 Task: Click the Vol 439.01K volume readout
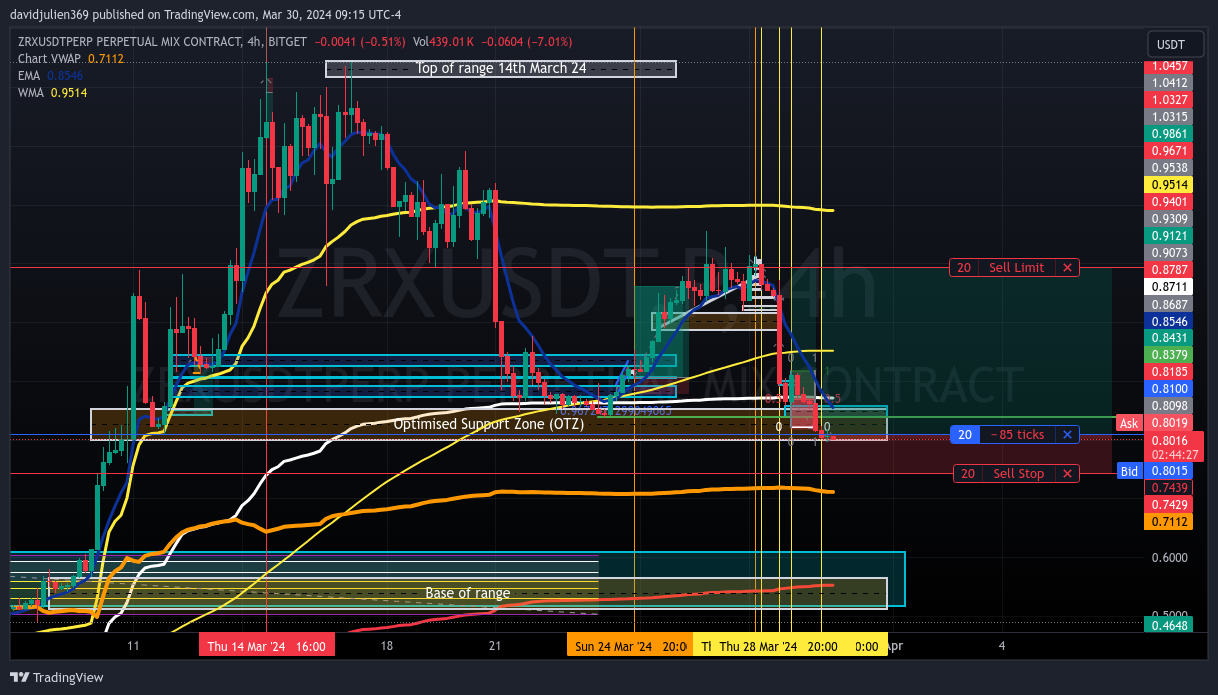(442, 42)
